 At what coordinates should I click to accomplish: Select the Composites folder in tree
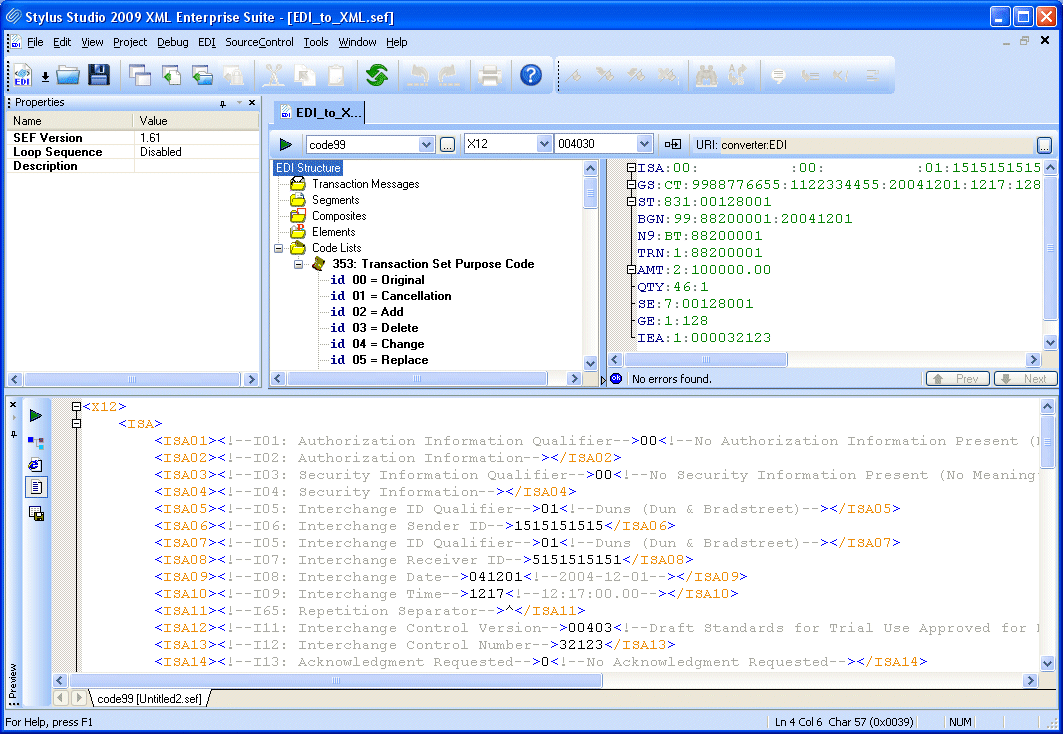click(x=338, y=216)
